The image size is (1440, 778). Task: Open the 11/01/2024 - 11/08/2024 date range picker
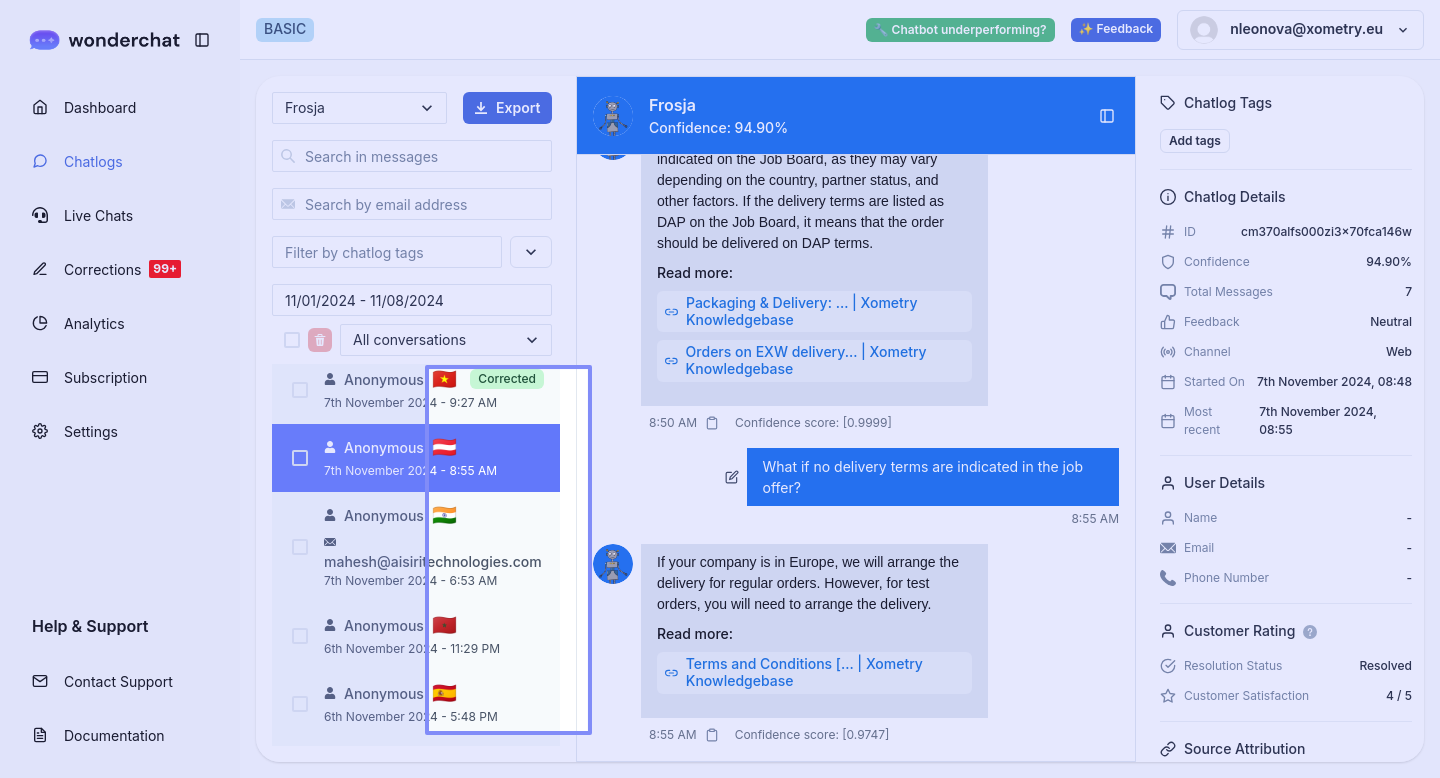412,300
